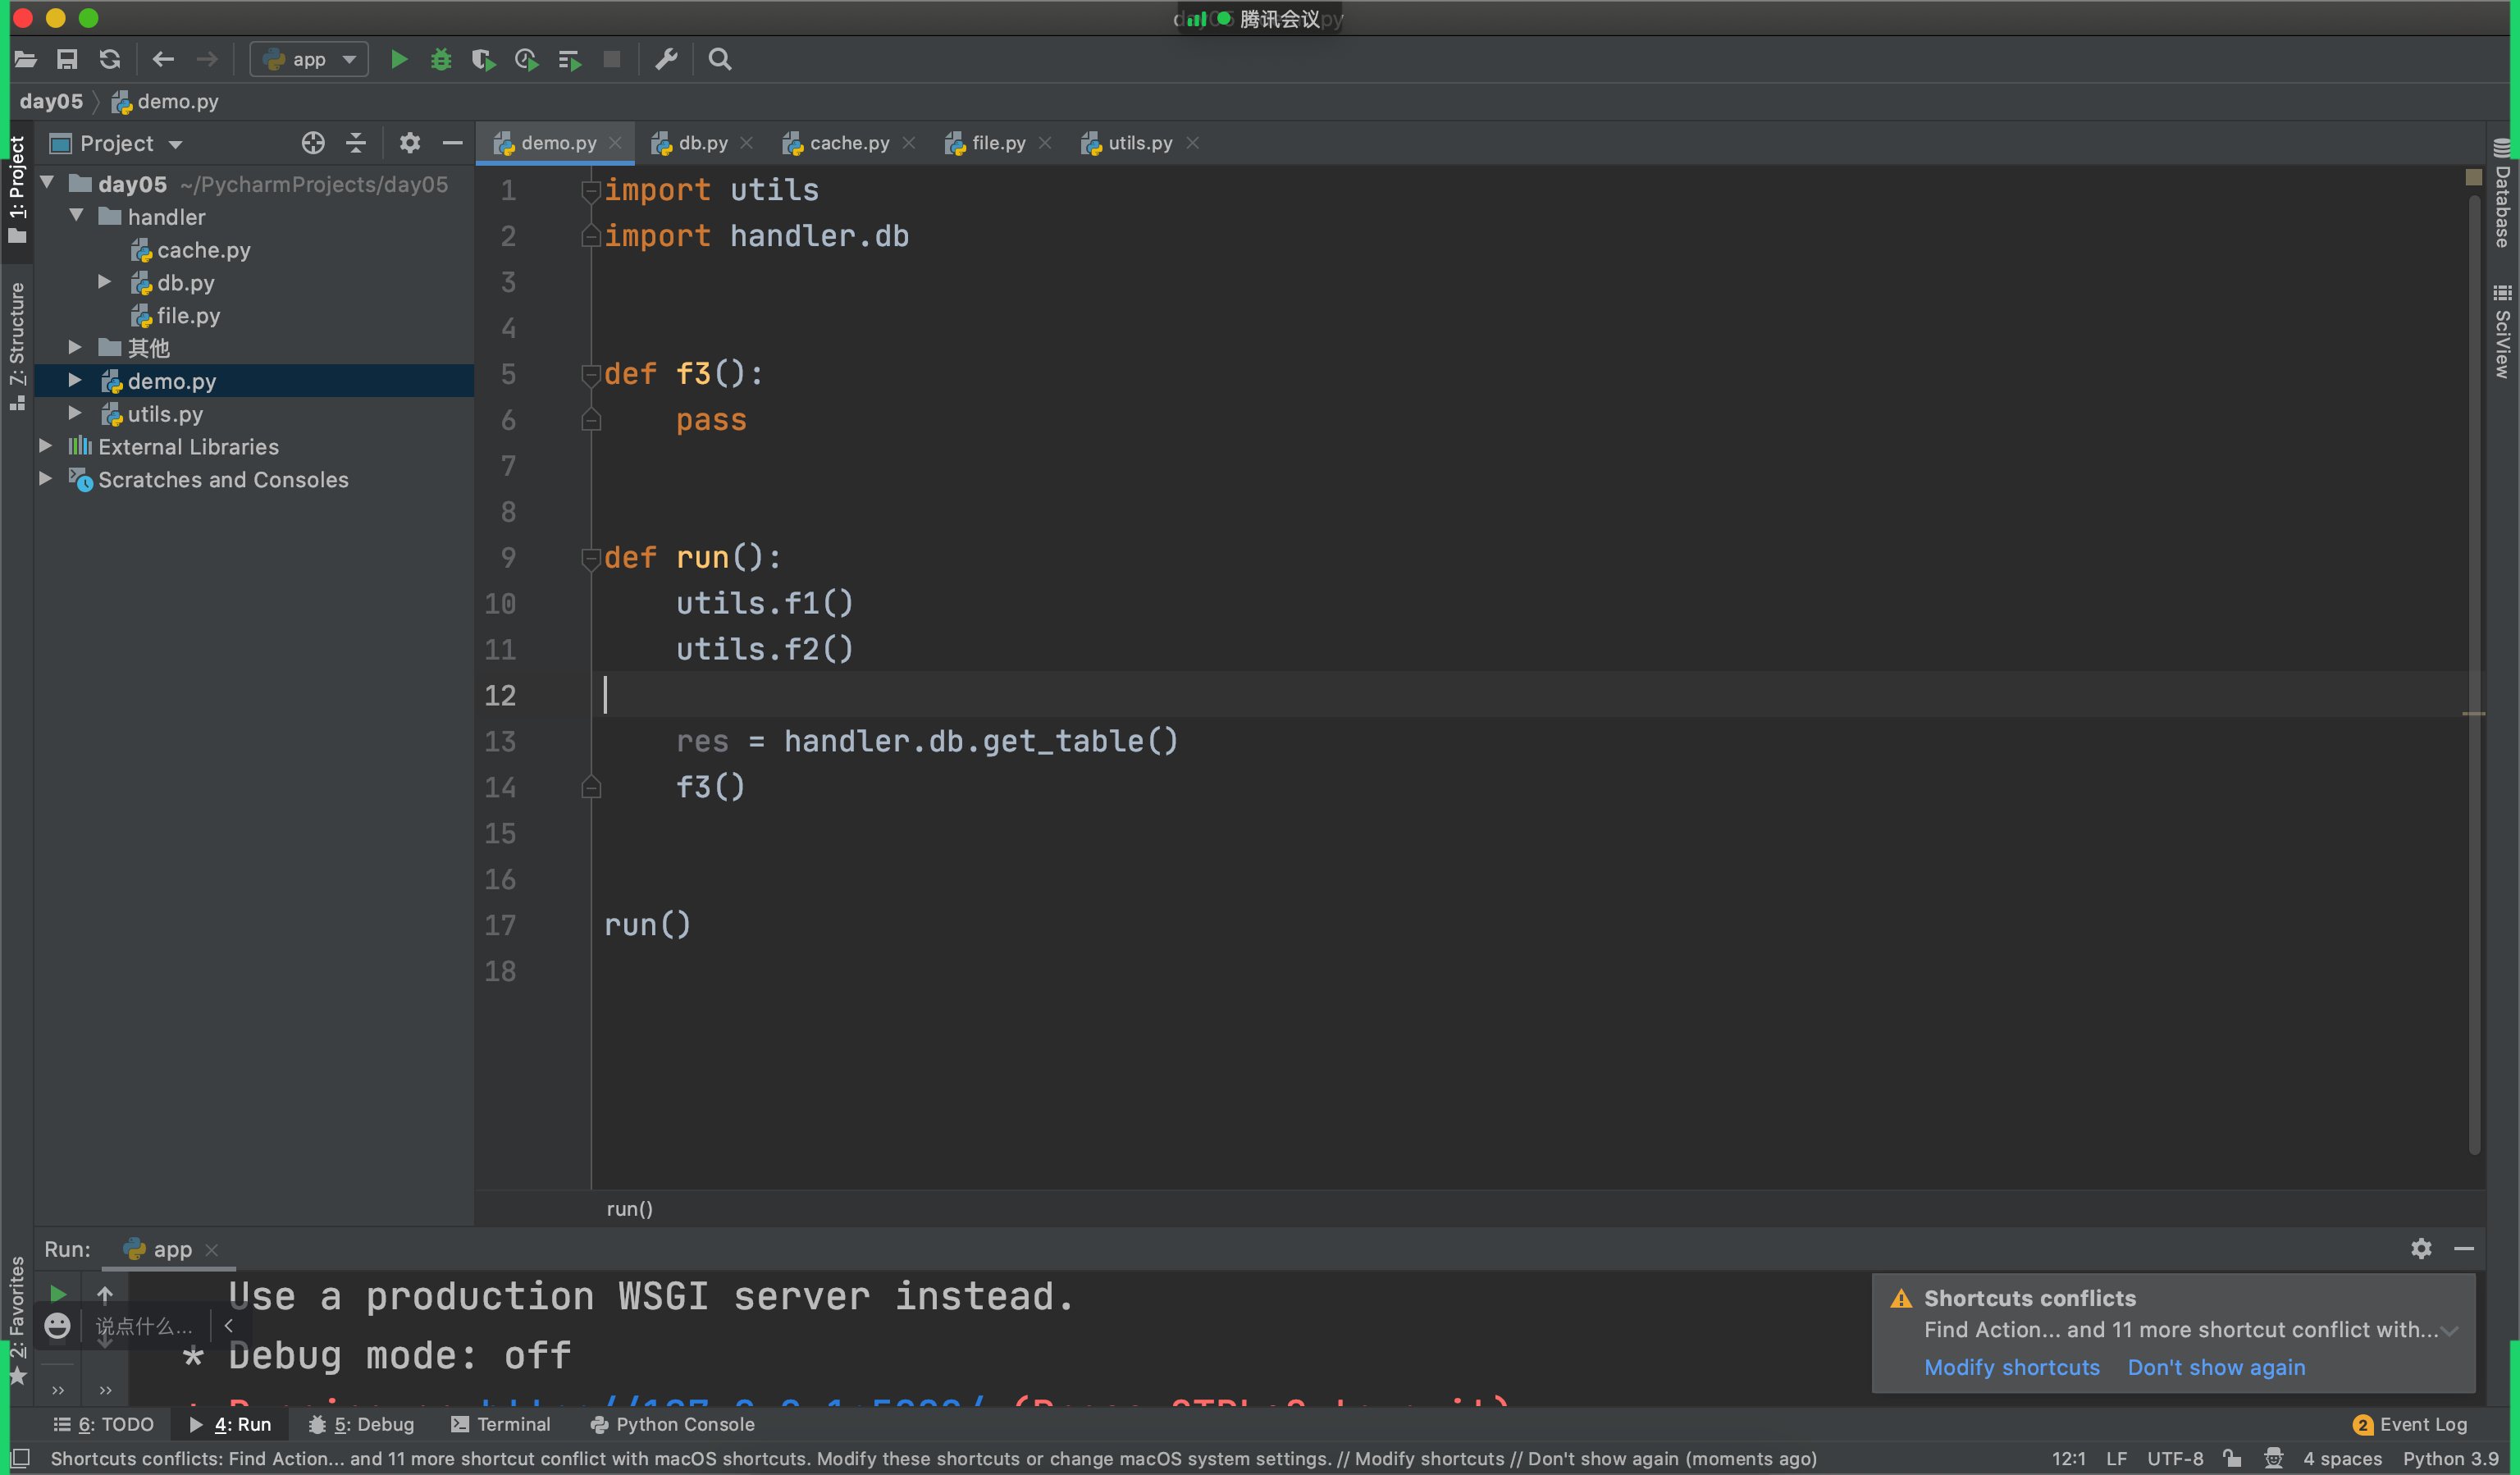
Task: Switch to the cache.py editor tab
Action: click(849, 143)
